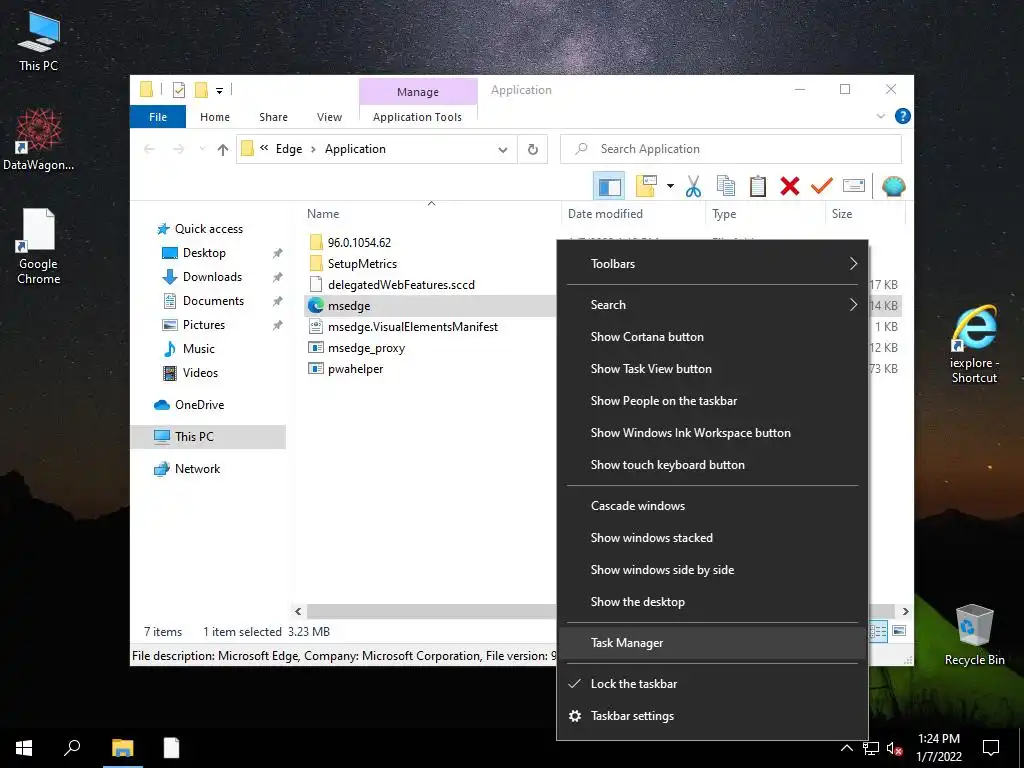Expand the ribbon with the chevron

880,116
